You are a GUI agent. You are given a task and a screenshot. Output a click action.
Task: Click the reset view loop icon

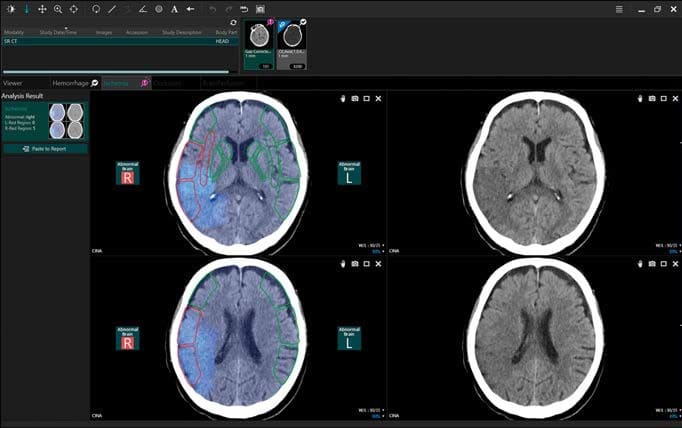244,9
